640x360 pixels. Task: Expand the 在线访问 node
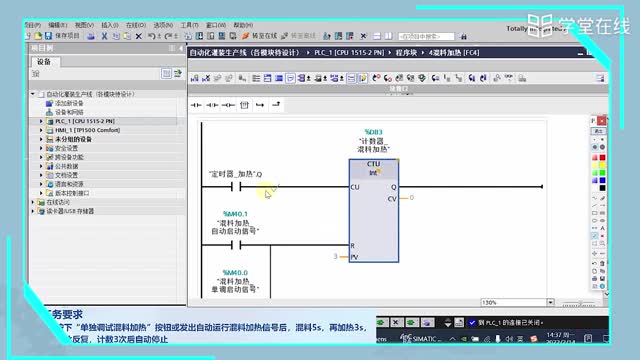[x=33, y=202]
